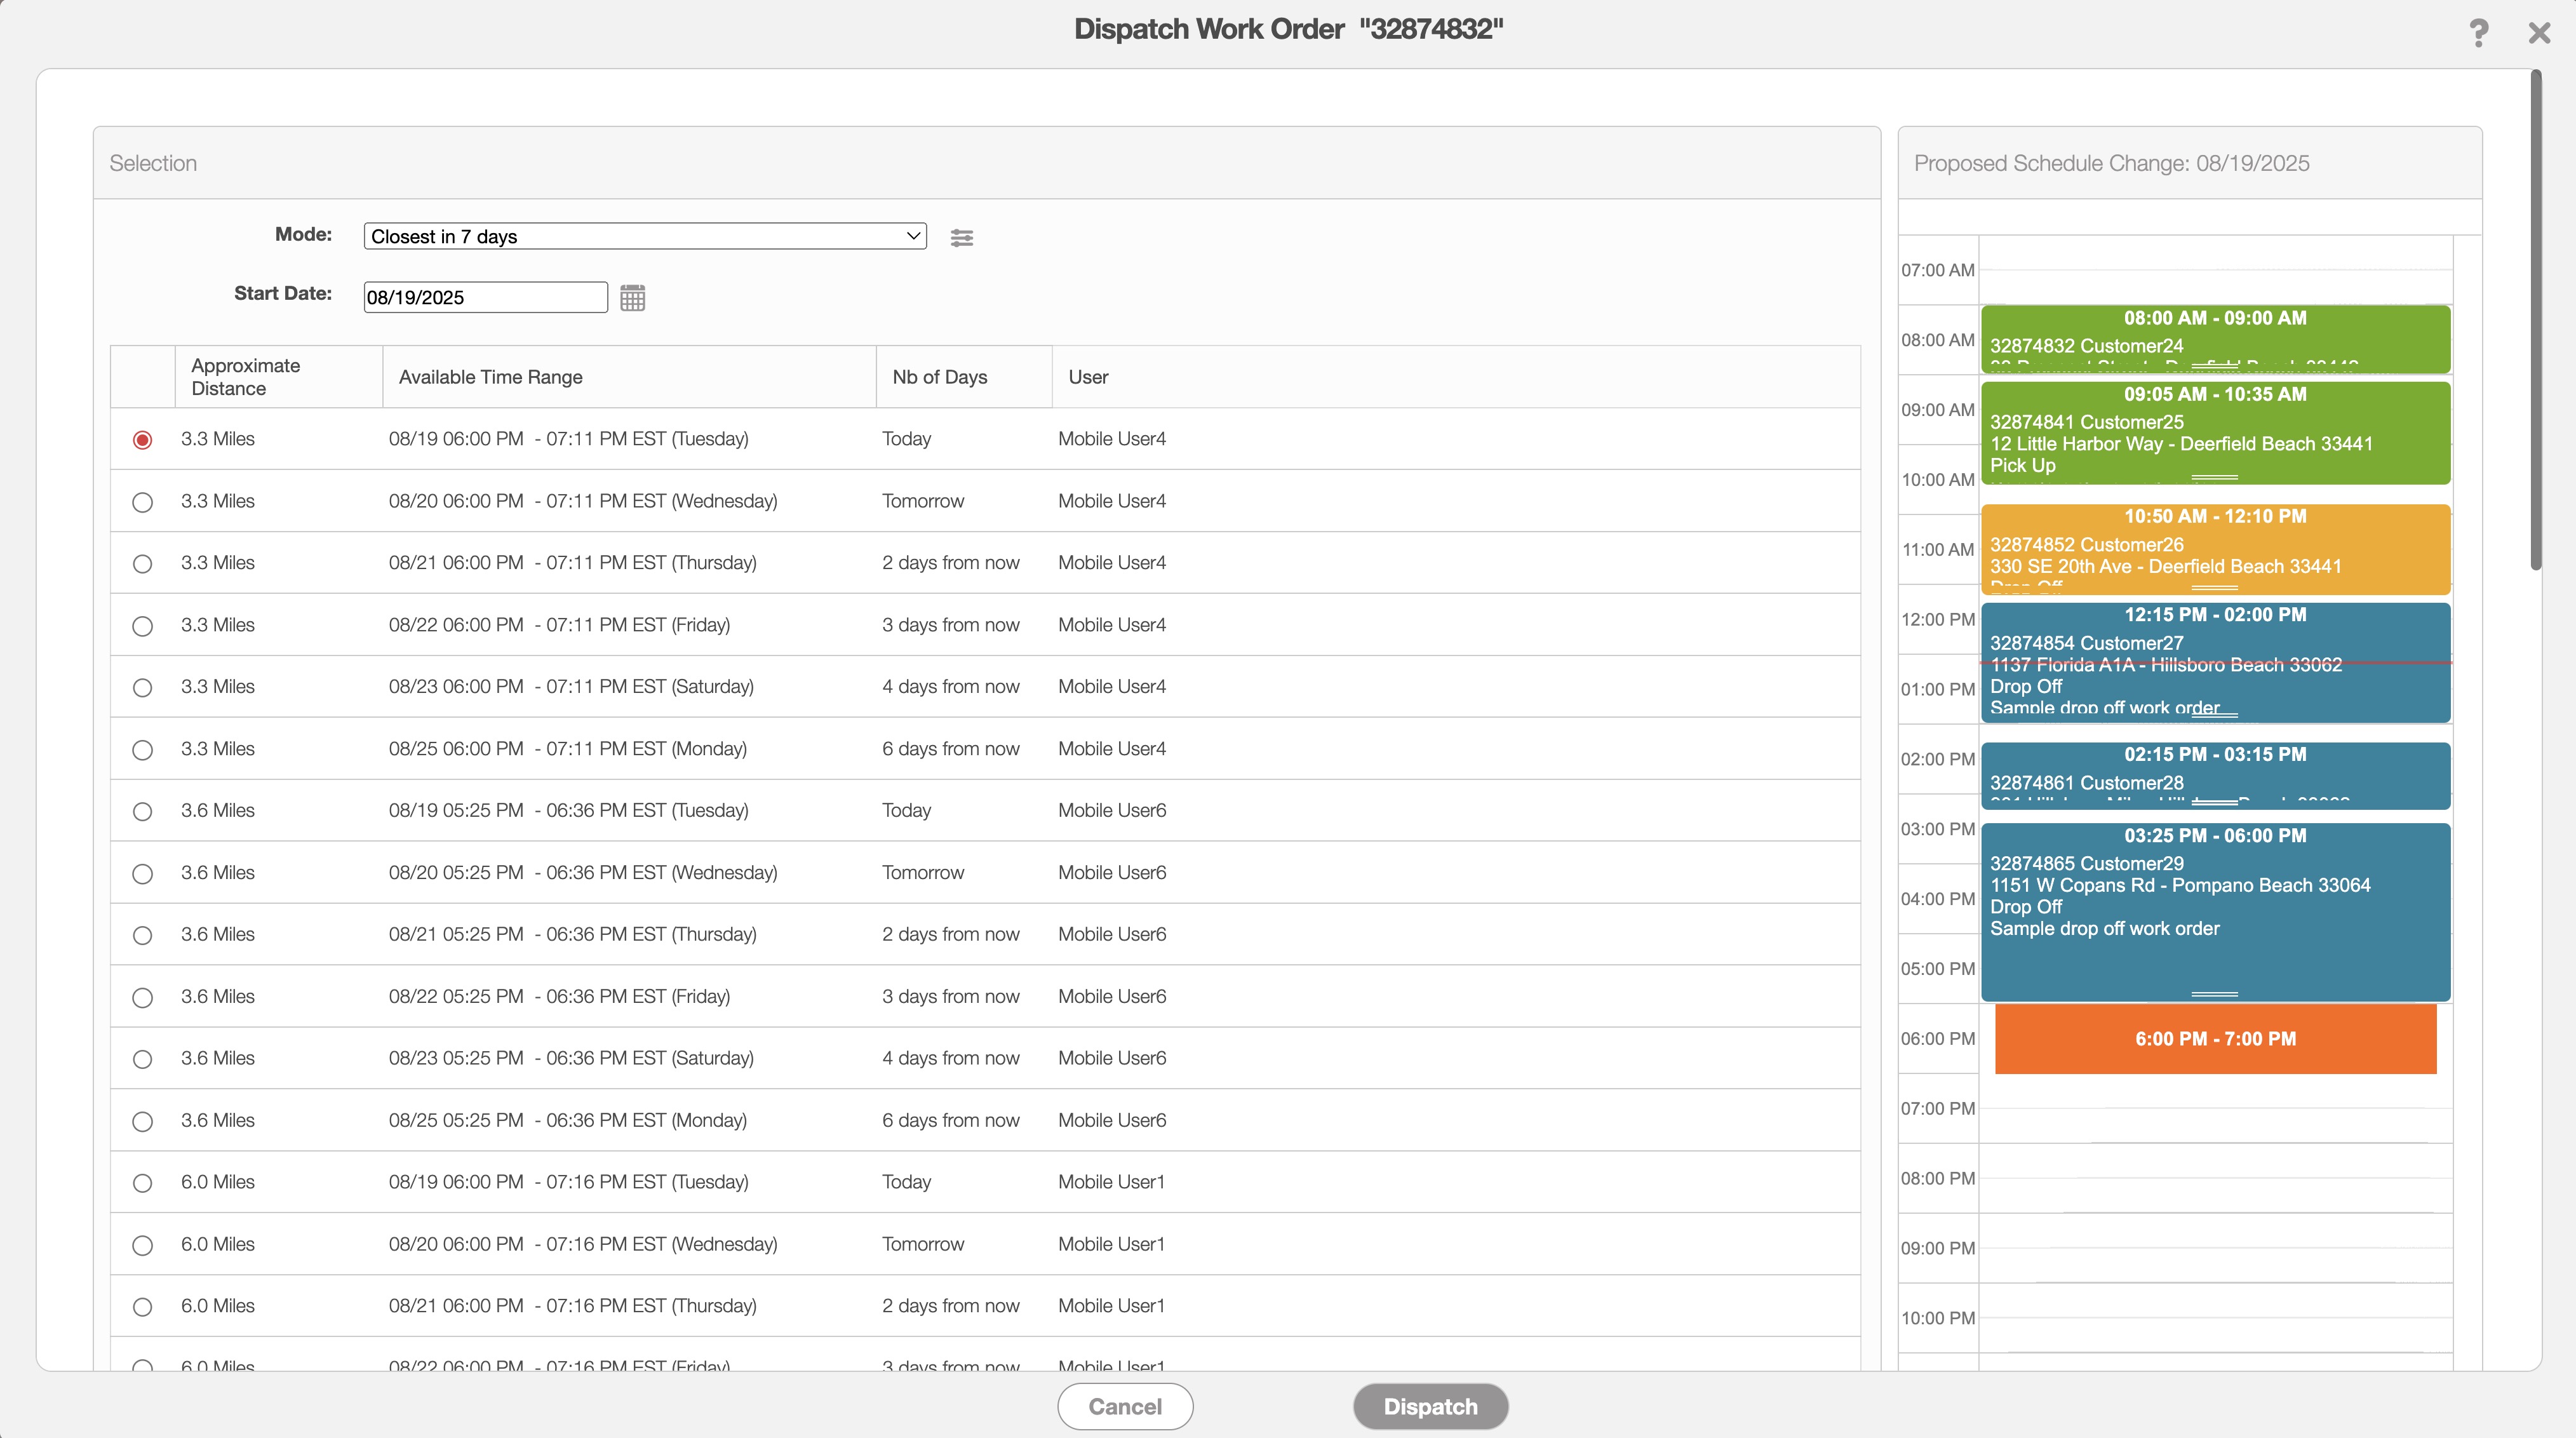Open the Mode dropdown Closest in 7 days
This screenshot has height=1438, width=2576.
[x=644, y=237]
